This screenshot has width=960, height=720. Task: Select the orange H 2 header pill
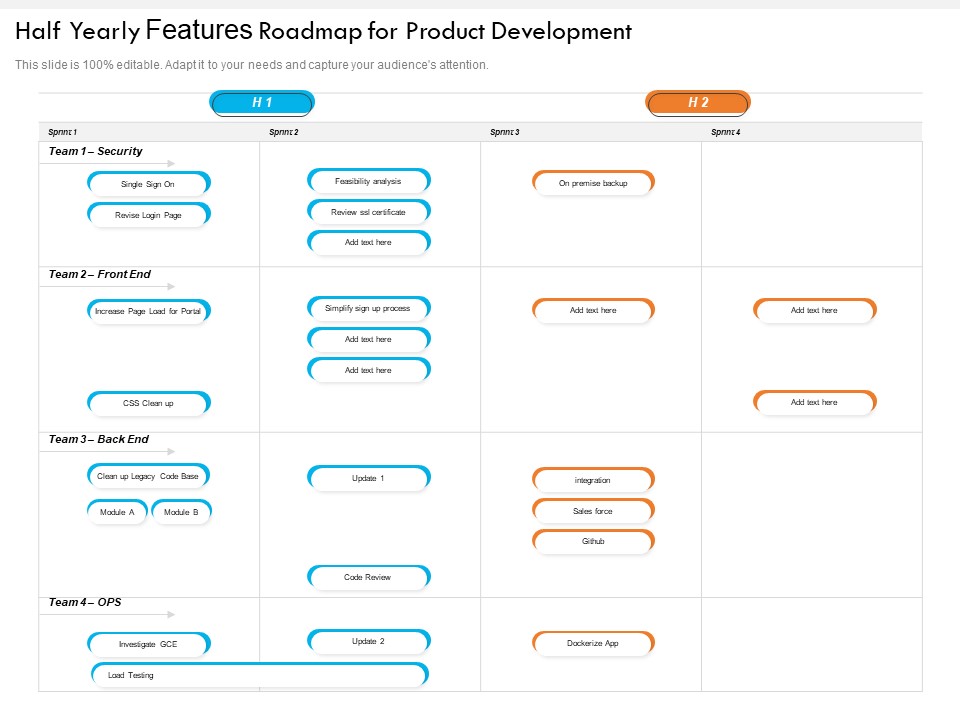(x=698, y=103)
